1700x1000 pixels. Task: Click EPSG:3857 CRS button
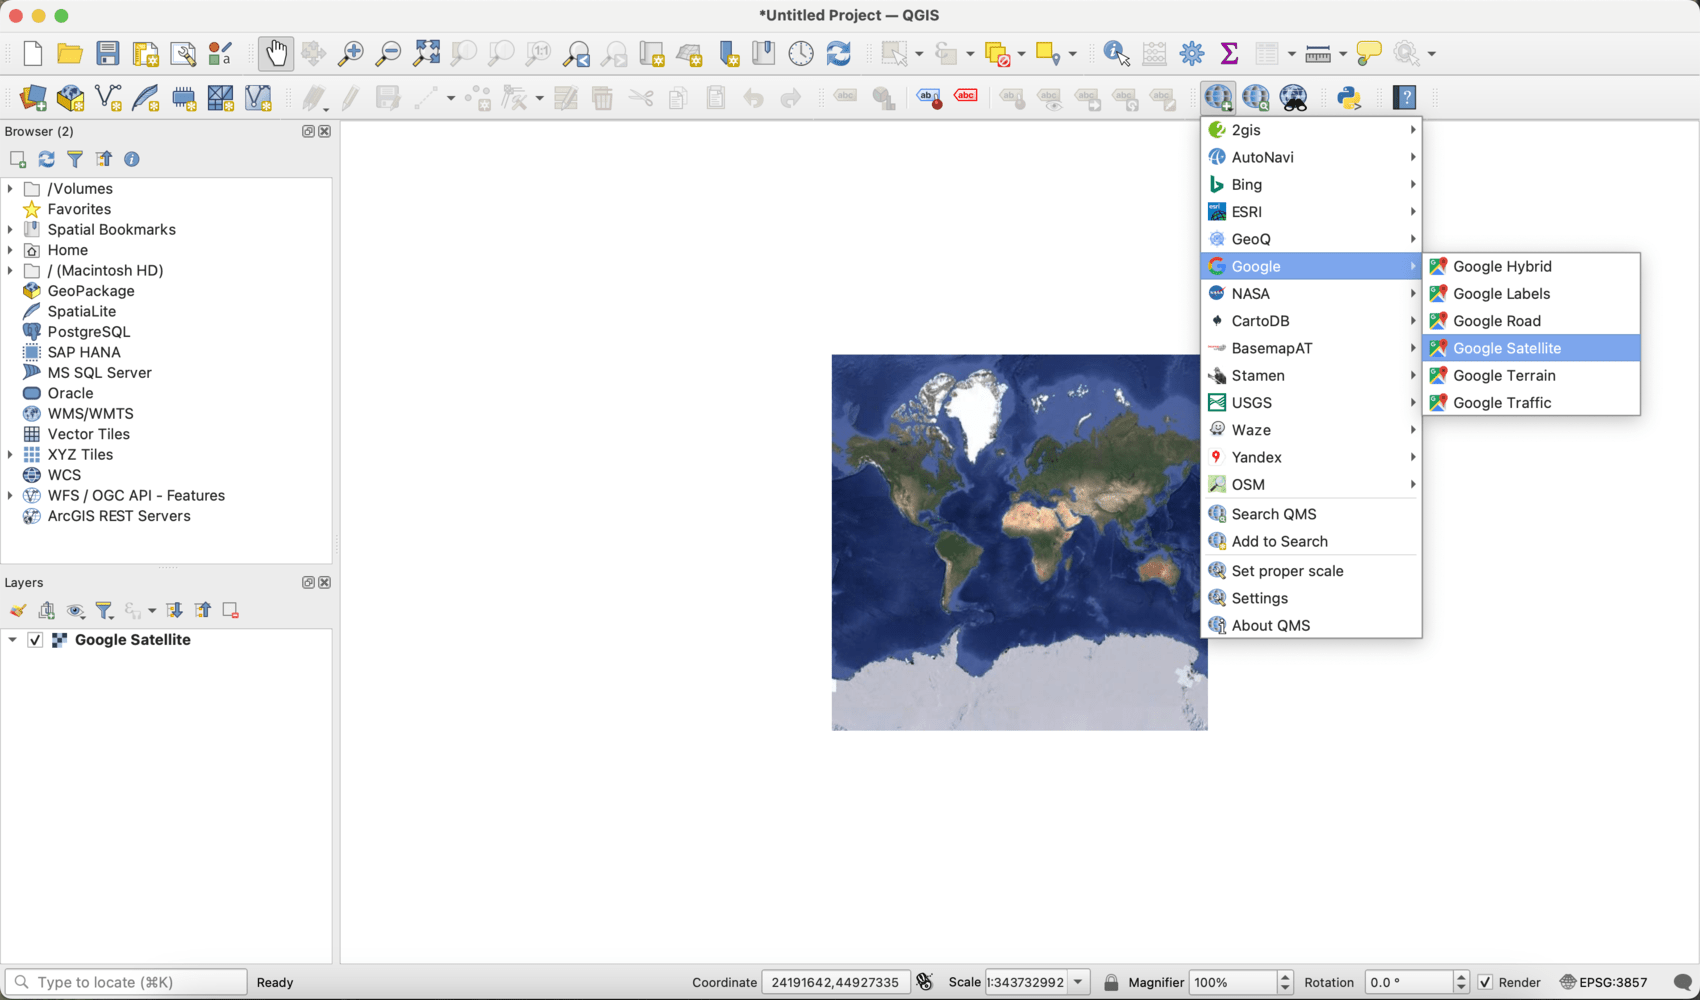(1603, 982)
